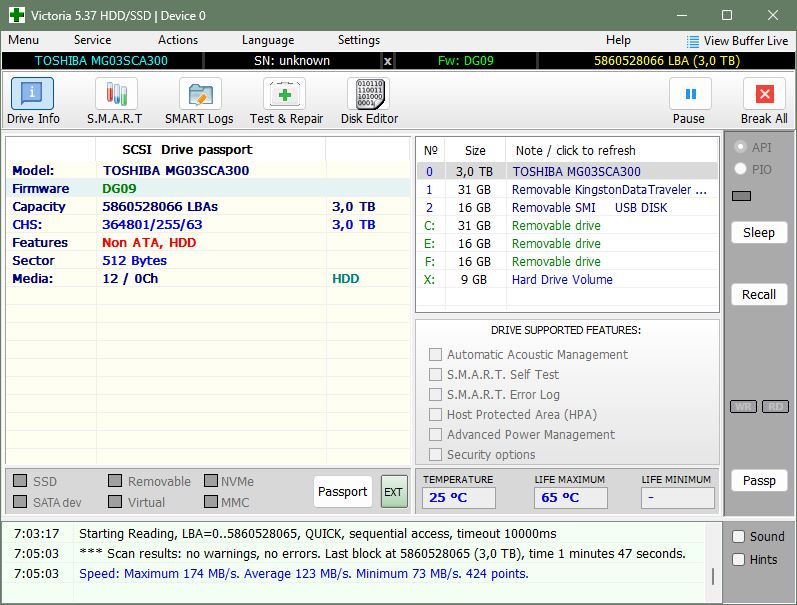Screen dimensions: 797x605
Task: Open SMART Logs toolbar icon
Action: click(x=200, y=94)
